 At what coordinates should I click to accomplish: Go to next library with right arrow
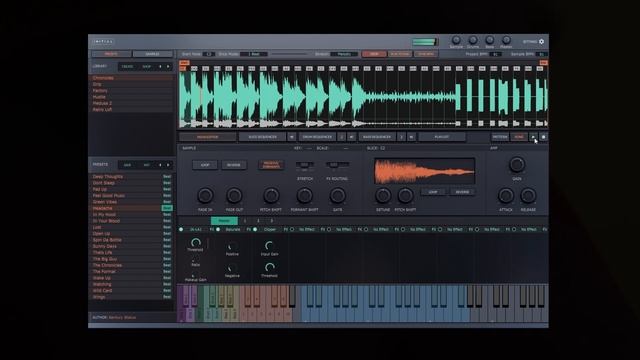click(x=168, y=67)
